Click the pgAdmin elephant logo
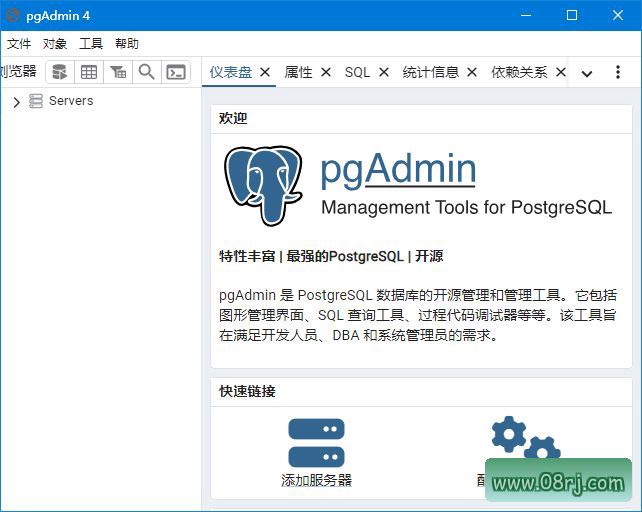The height and width of the screenshot is (512, 642). click(264, 185)
